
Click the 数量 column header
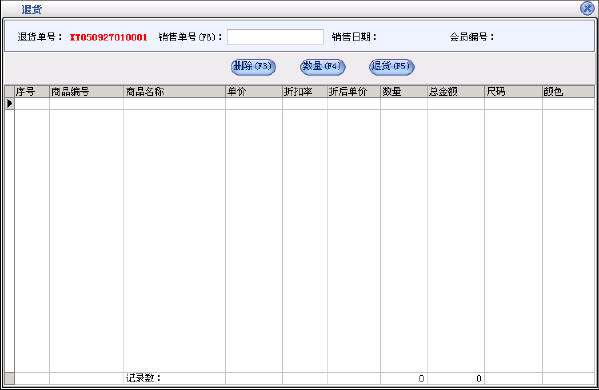(404, 92)
